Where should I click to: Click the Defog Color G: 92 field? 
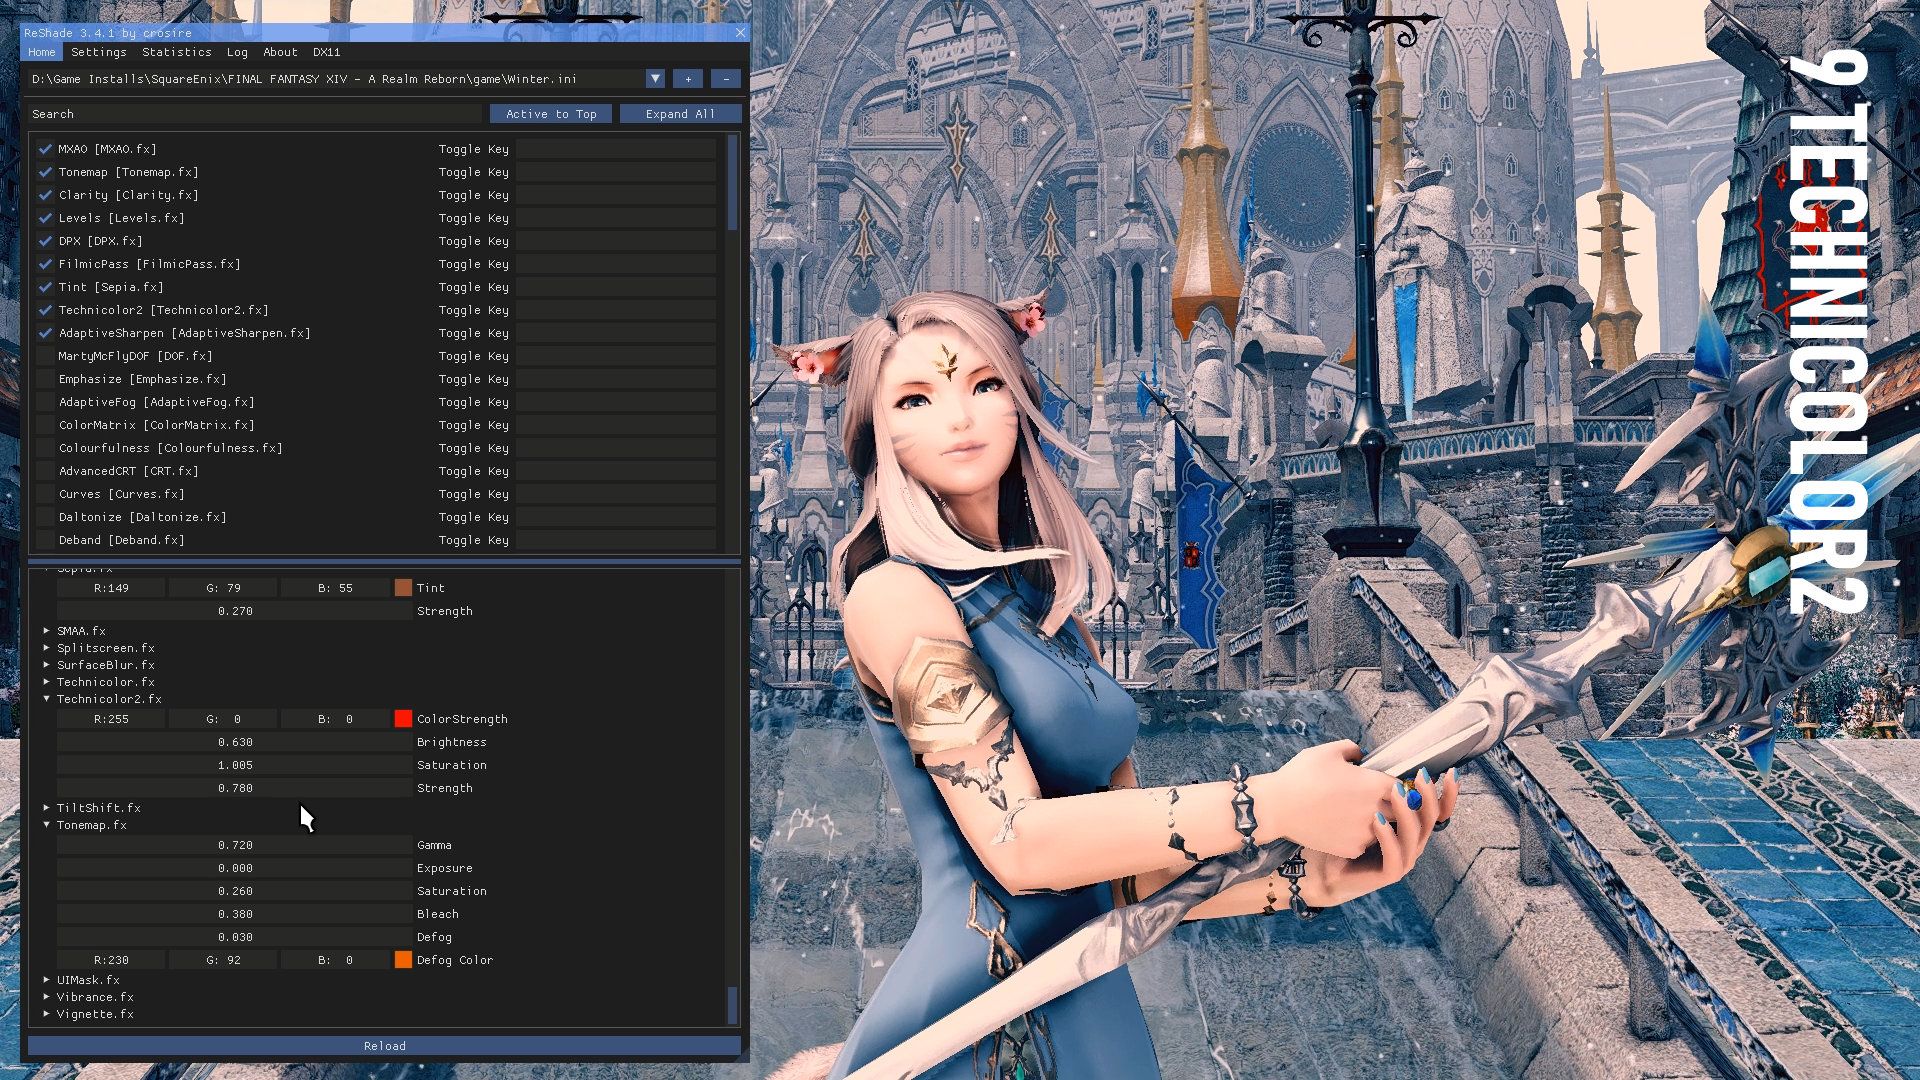point(223,960)
